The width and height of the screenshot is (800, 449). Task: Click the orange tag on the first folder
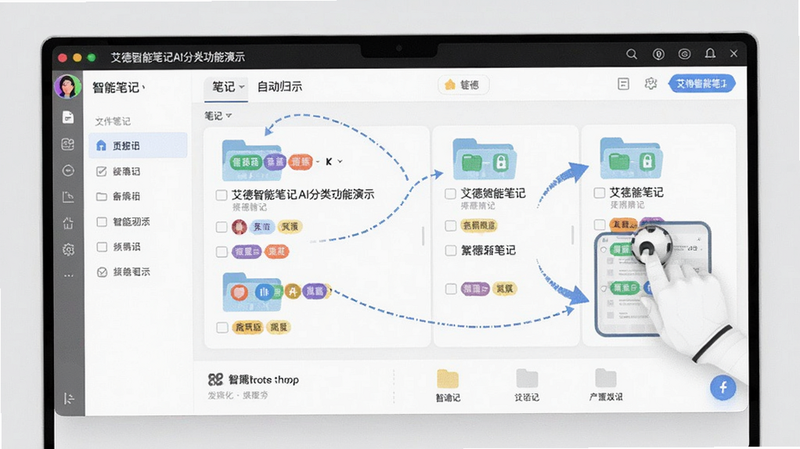coord(301,162)
